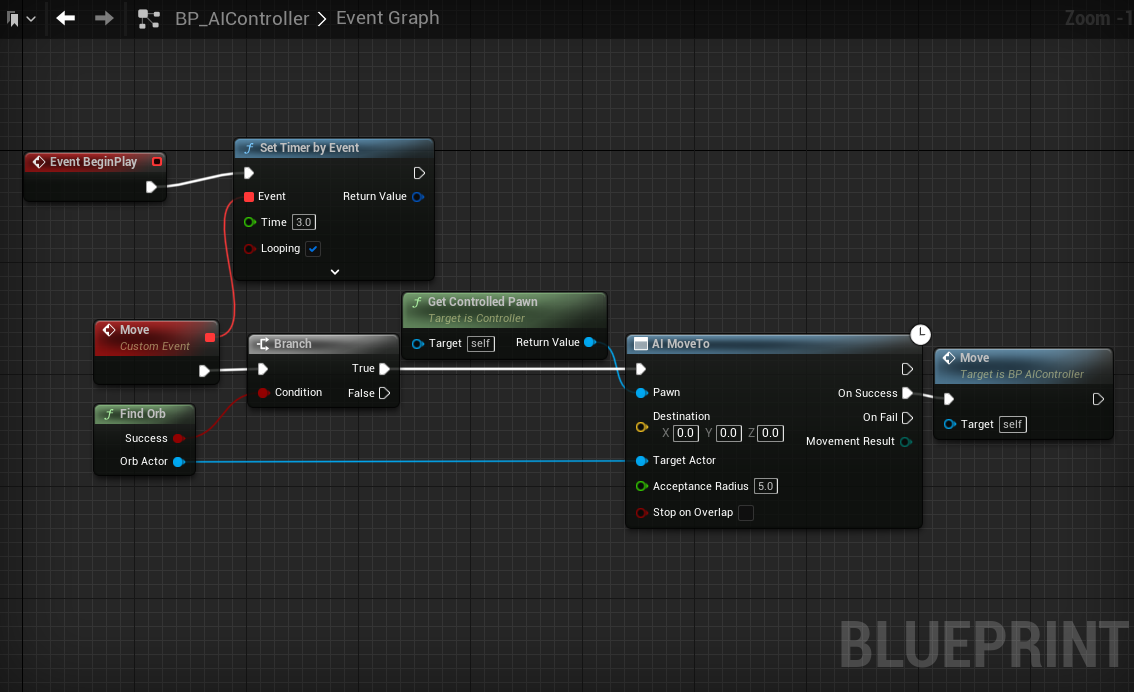Expand the Set Timer by Event node
The height and width of the screenshot is (692, 1134).
[335, 271]
